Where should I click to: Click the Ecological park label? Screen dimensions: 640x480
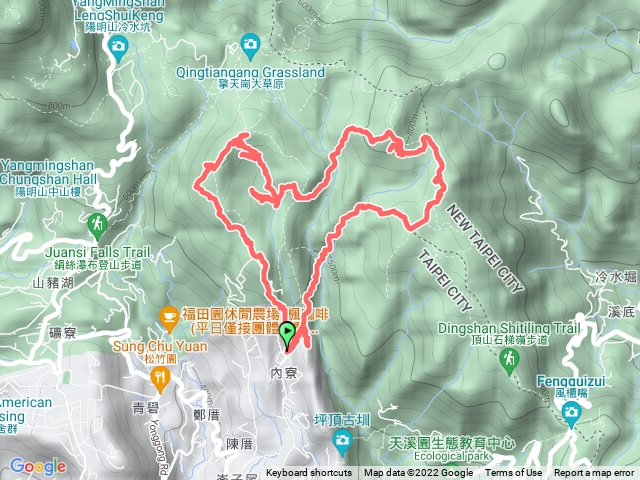pos(451,456)
